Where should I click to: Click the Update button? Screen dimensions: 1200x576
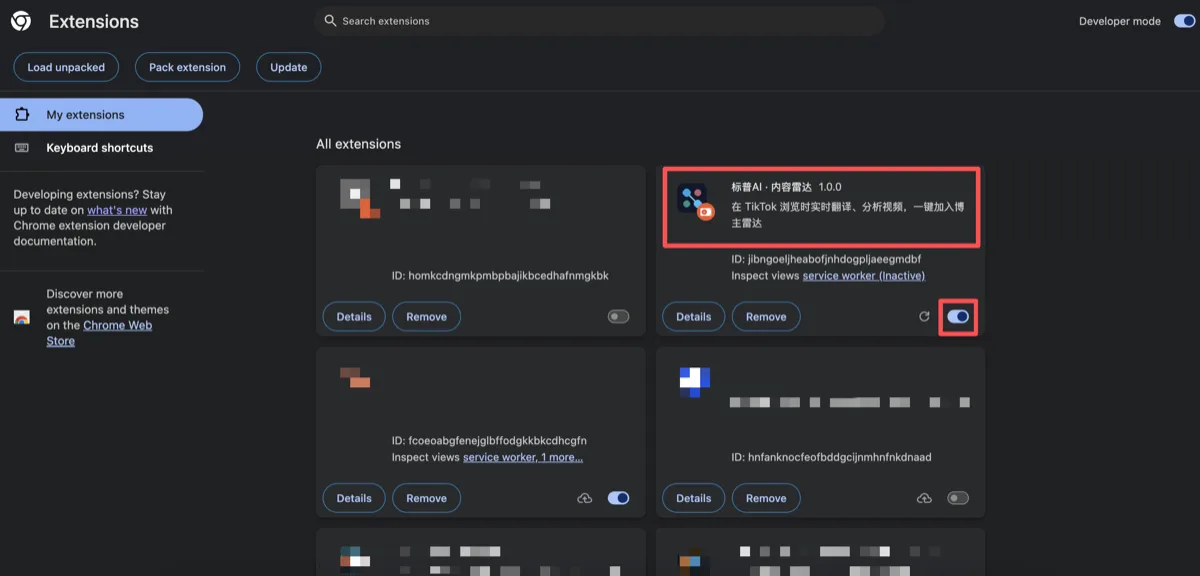point(289,67)
